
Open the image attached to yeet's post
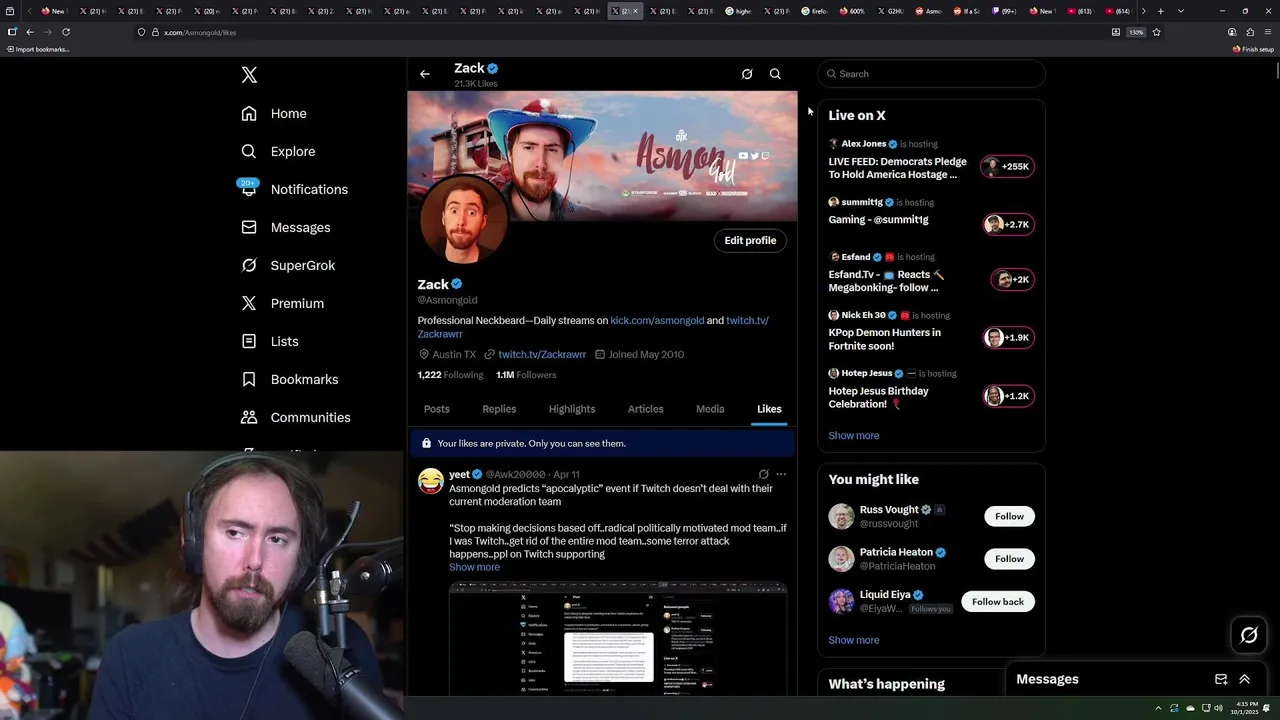pos(618,638)
